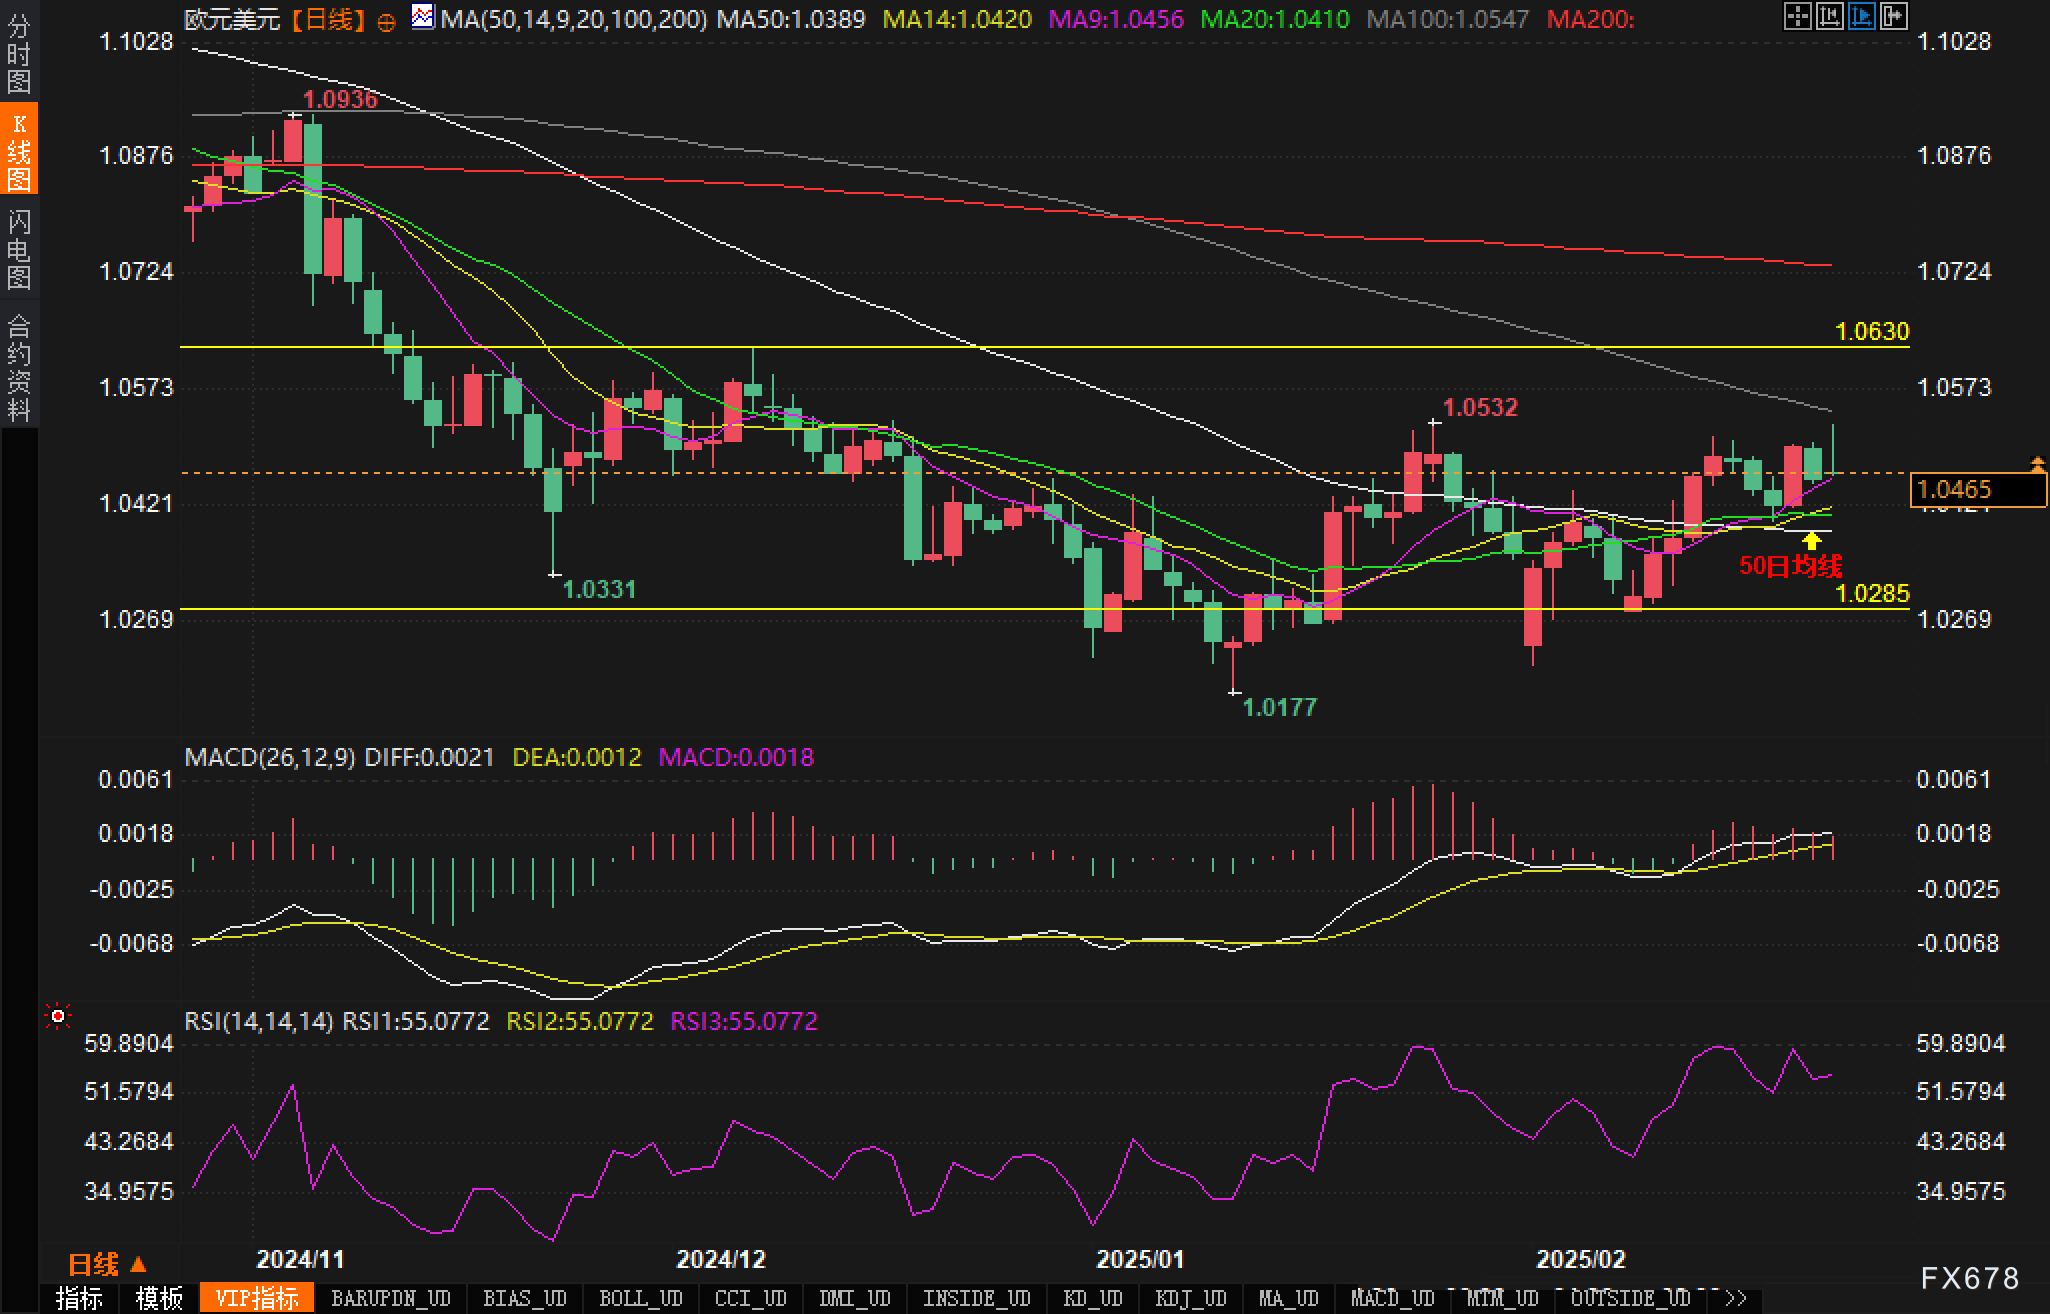2050x1314 pixels.
Task: Open 合约资料 contract info panel
Action: click(19, 367)
